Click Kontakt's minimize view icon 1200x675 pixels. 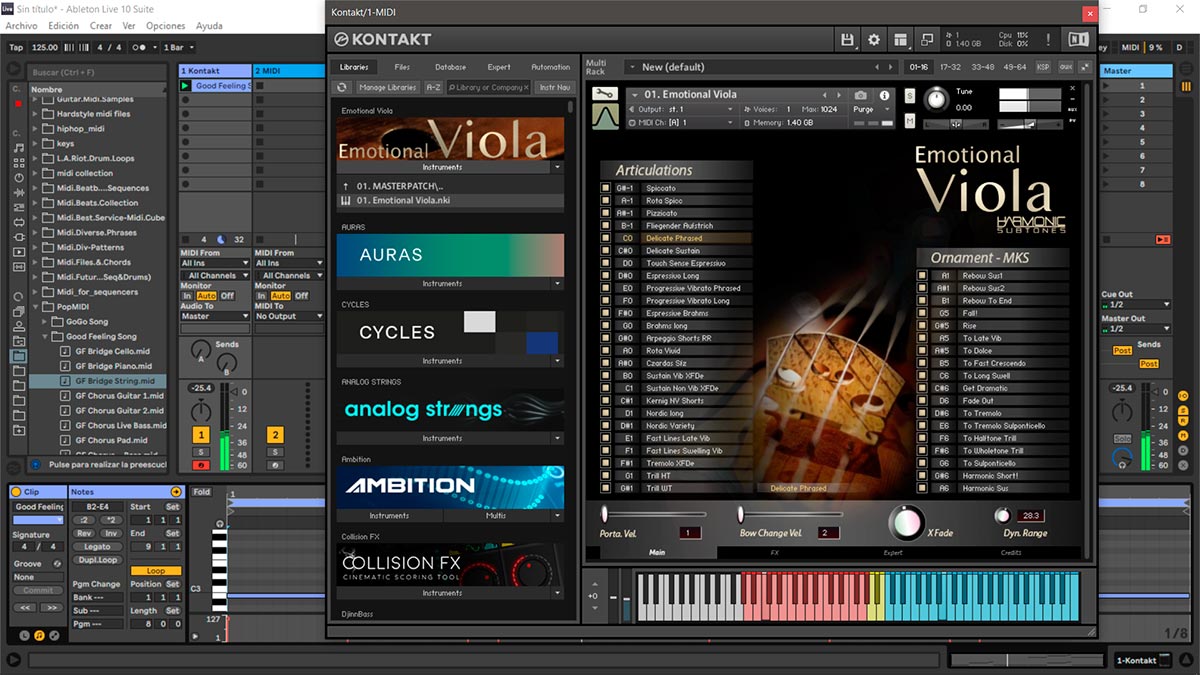(x=927, y=39)
